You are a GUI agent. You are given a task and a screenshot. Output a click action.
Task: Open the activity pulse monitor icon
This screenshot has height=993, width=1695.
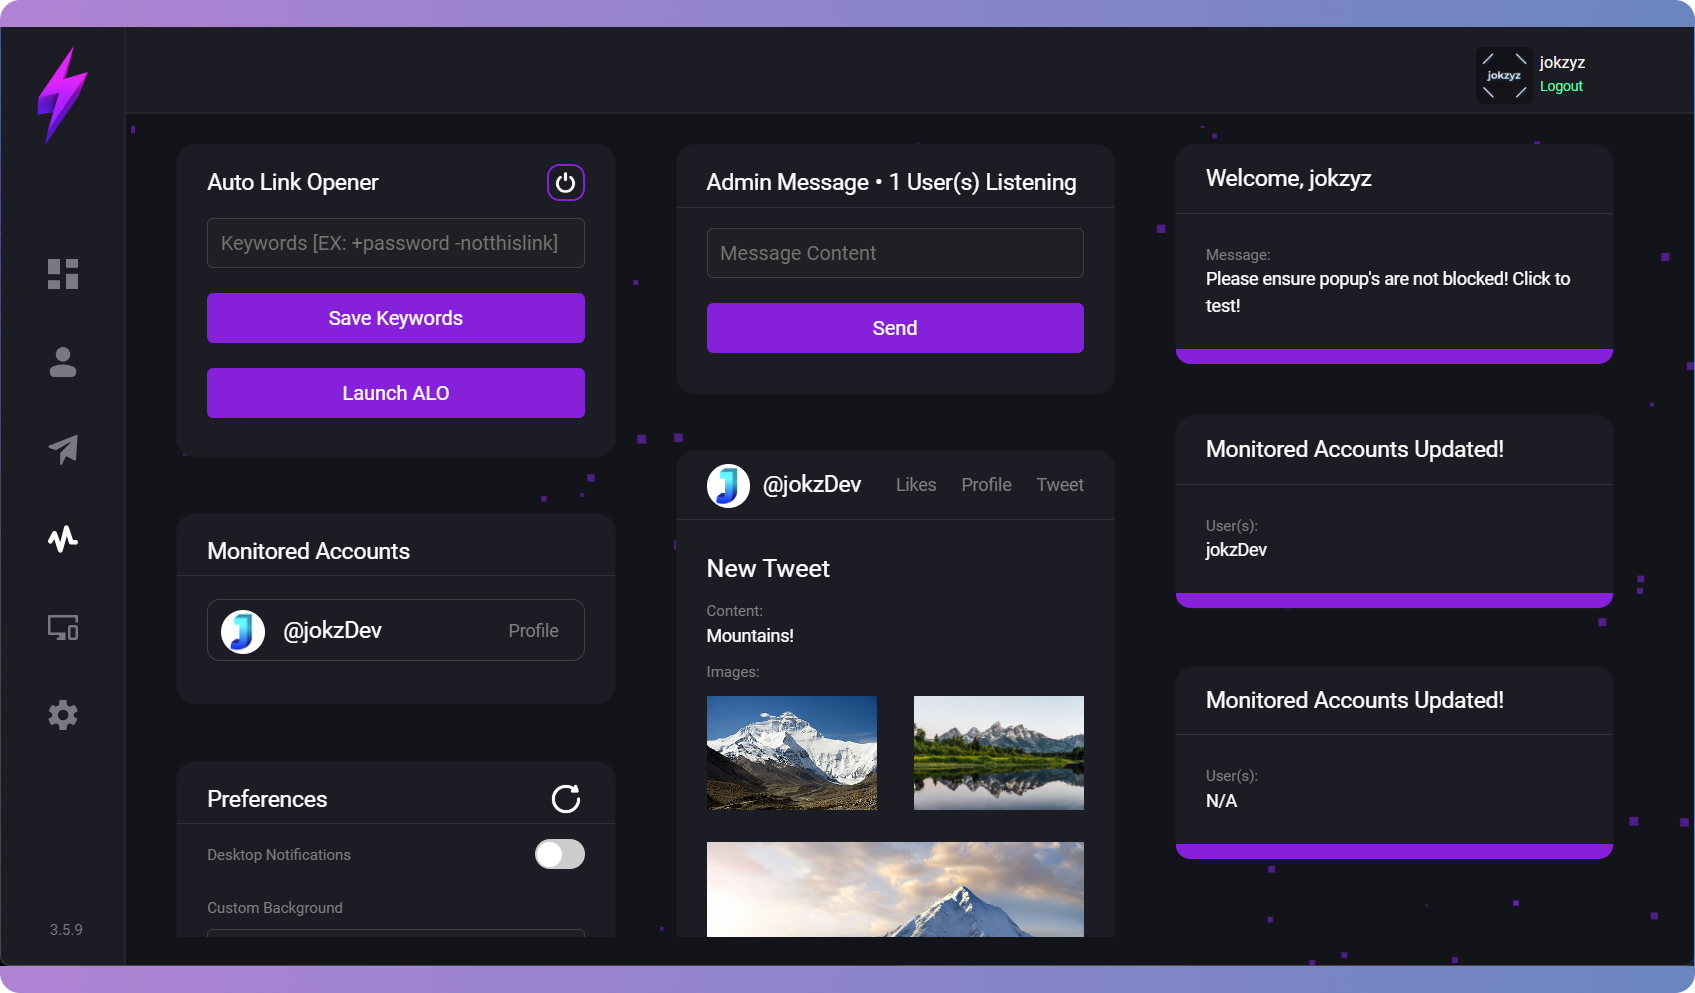(x=63, y=539)
